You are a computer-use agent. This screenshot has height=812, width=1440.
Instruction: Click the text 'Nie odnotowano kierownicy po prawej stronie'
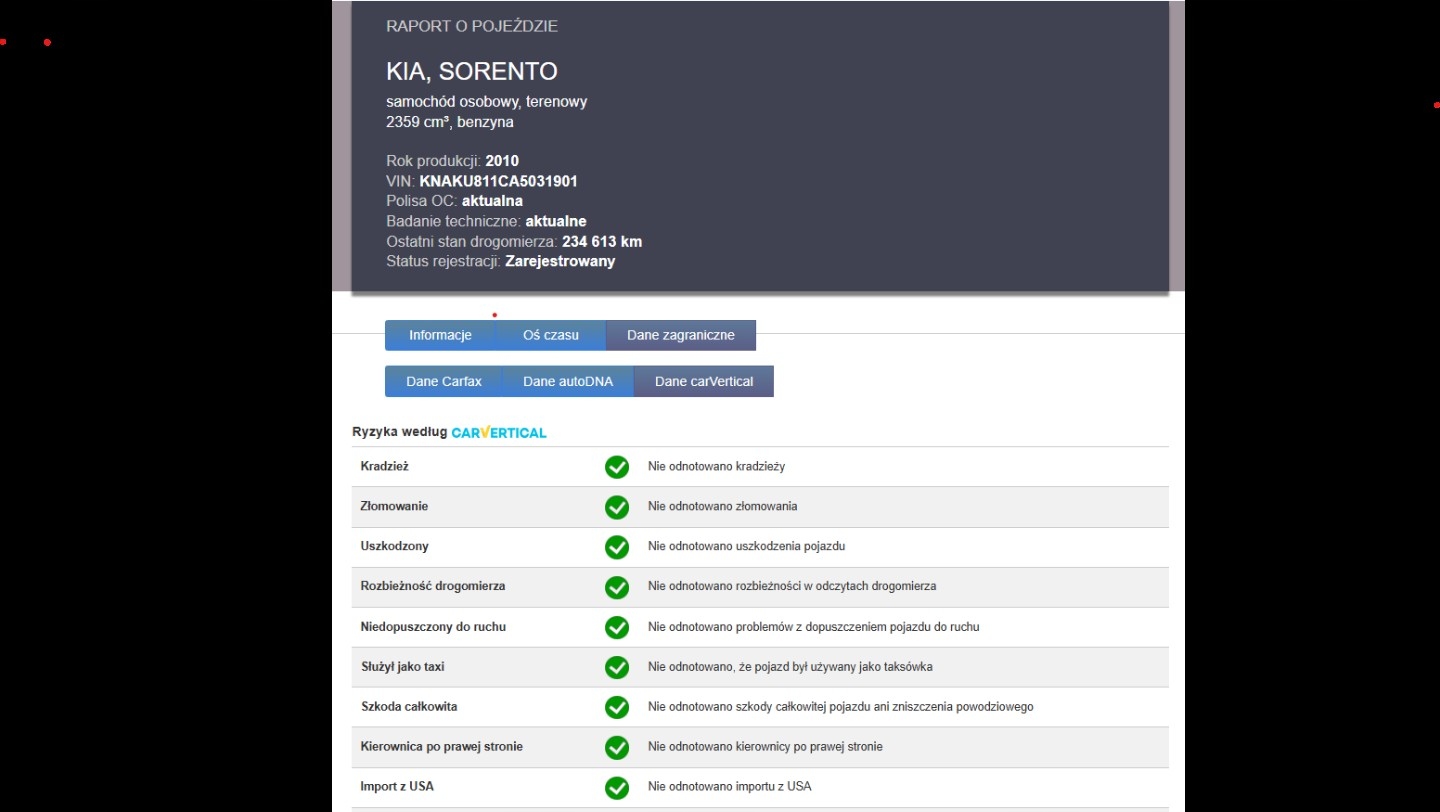(765, 747)
